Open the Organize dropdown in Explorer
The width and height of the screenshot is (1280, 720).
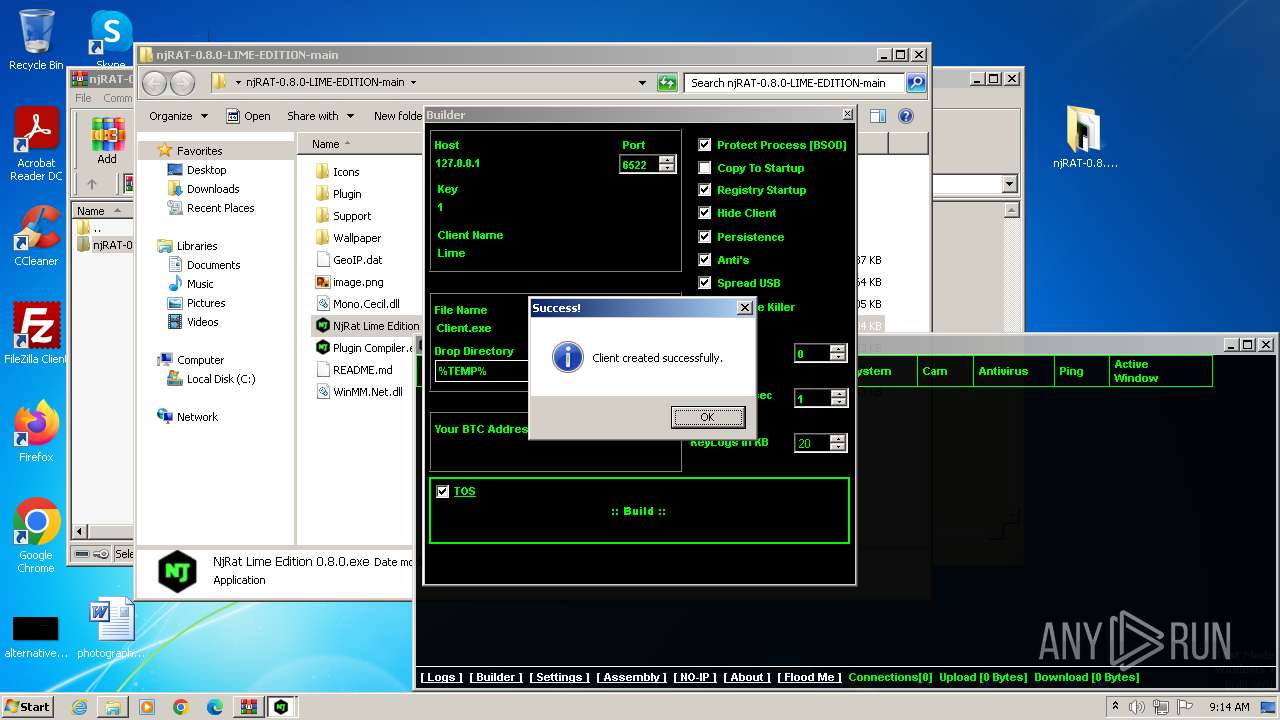178,116
